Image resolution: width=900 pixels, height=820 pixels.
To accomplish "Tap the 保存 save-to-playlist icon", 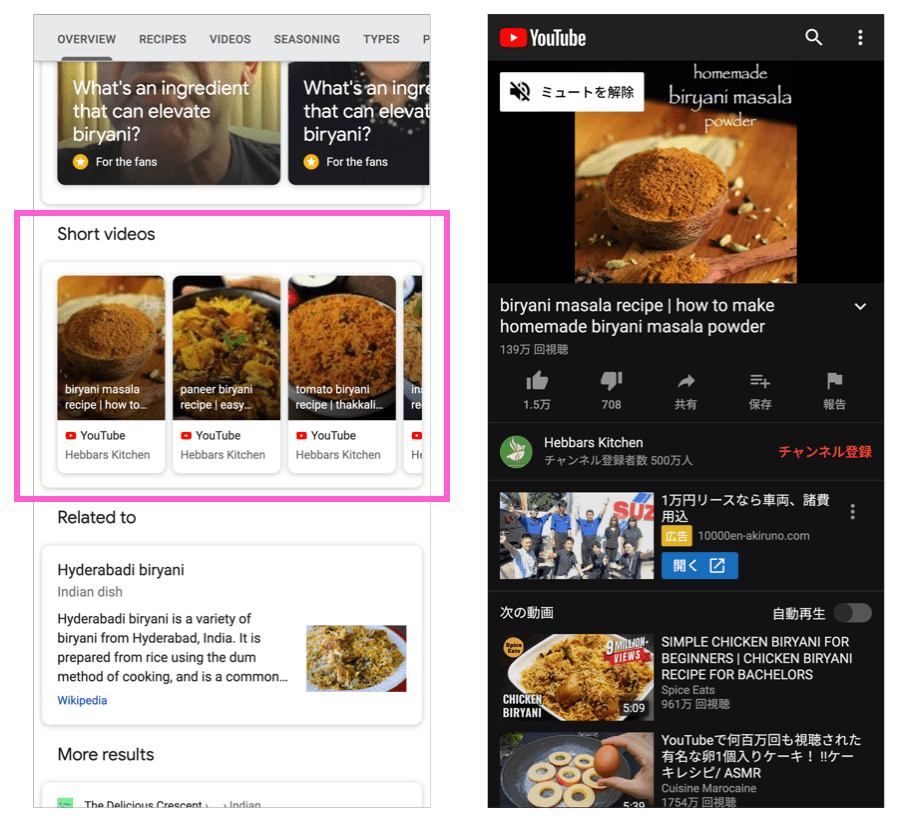I will [760, 381].
